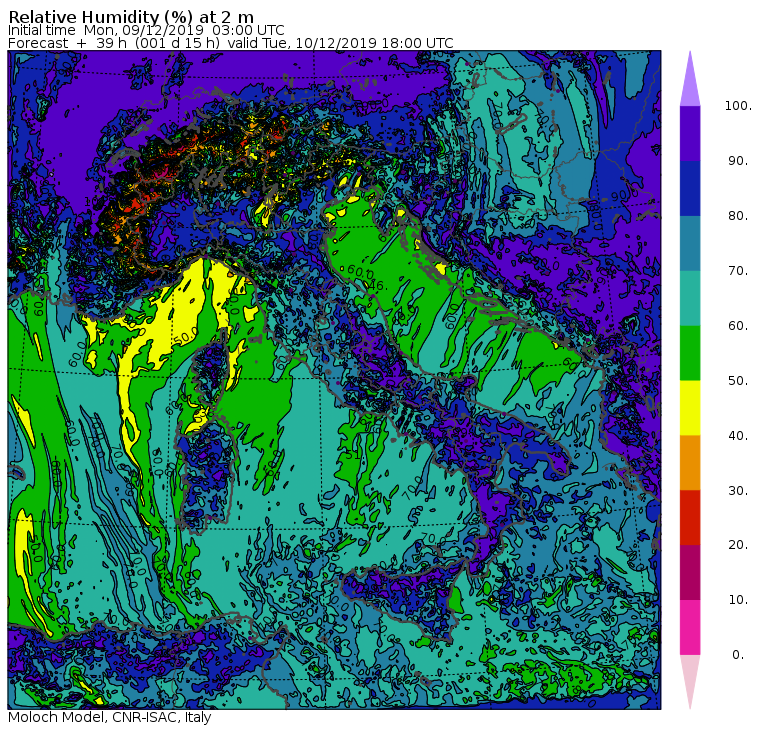Click the 20–30 red legend band
The height and width of the screenshot is (731, 760).
click(x=690, y=518)
